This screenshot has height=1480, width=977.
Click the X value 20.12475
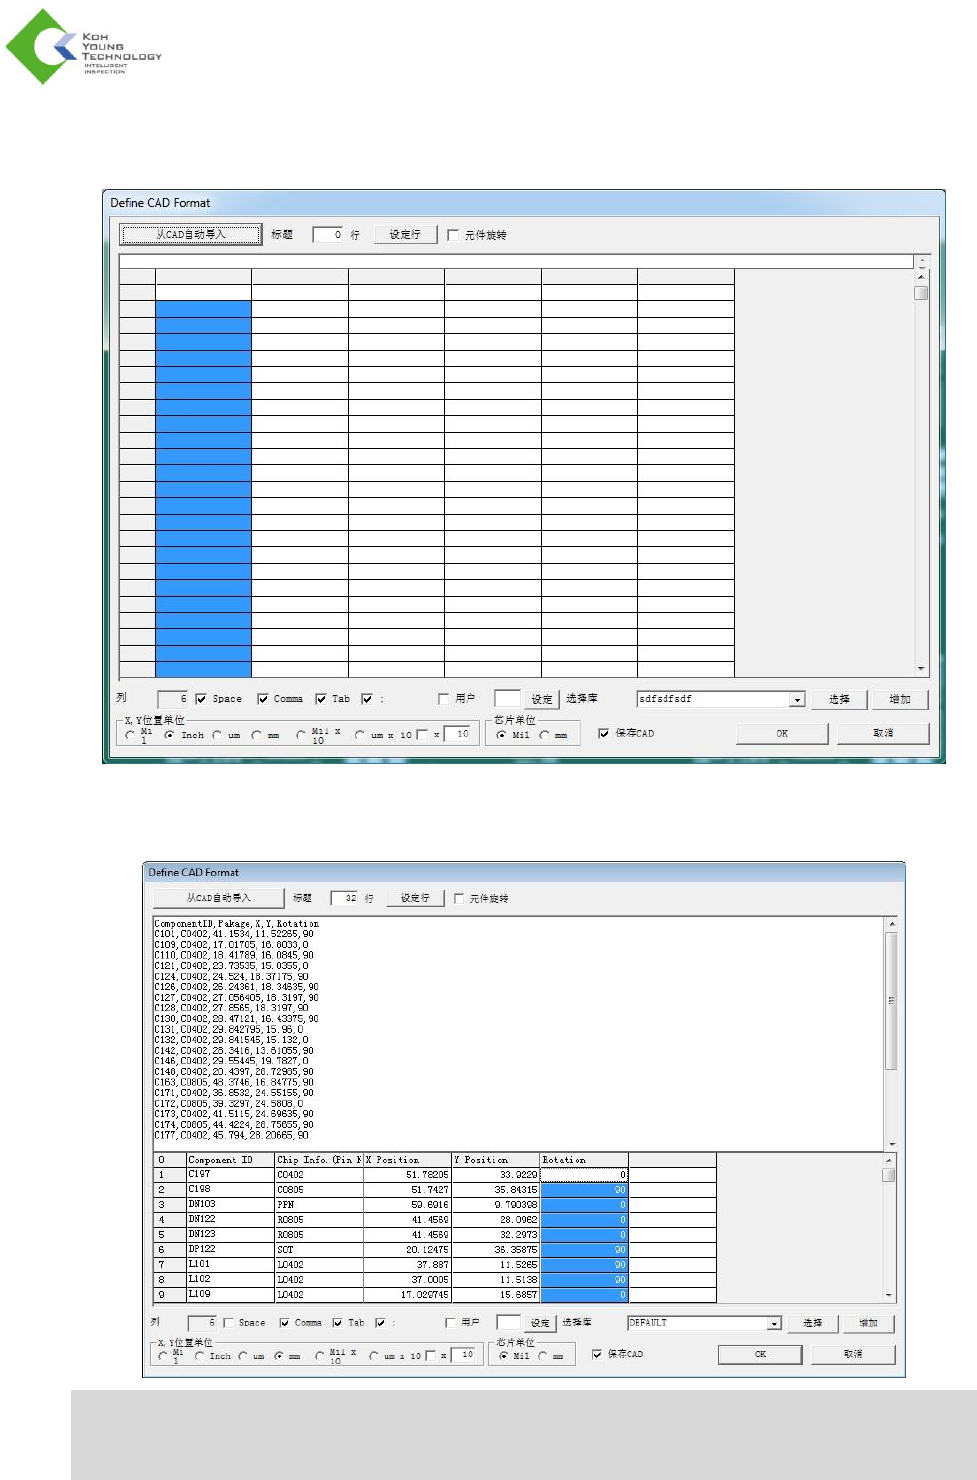click(x=407, y=1250)
